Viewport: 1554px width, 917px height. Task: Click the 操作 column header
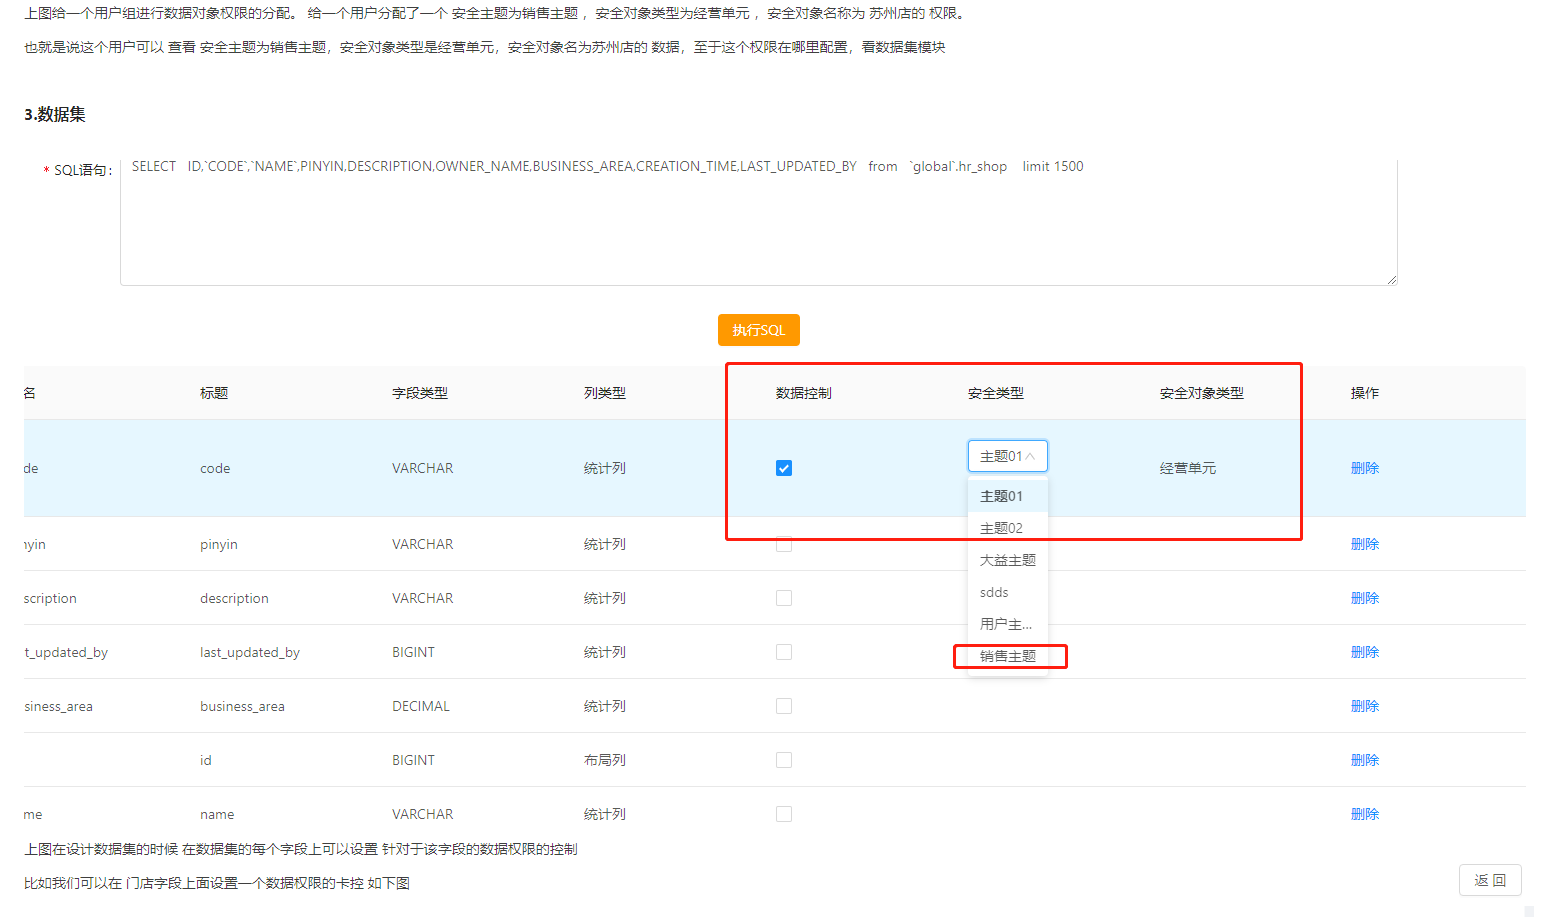click(x=1365, y=393)
